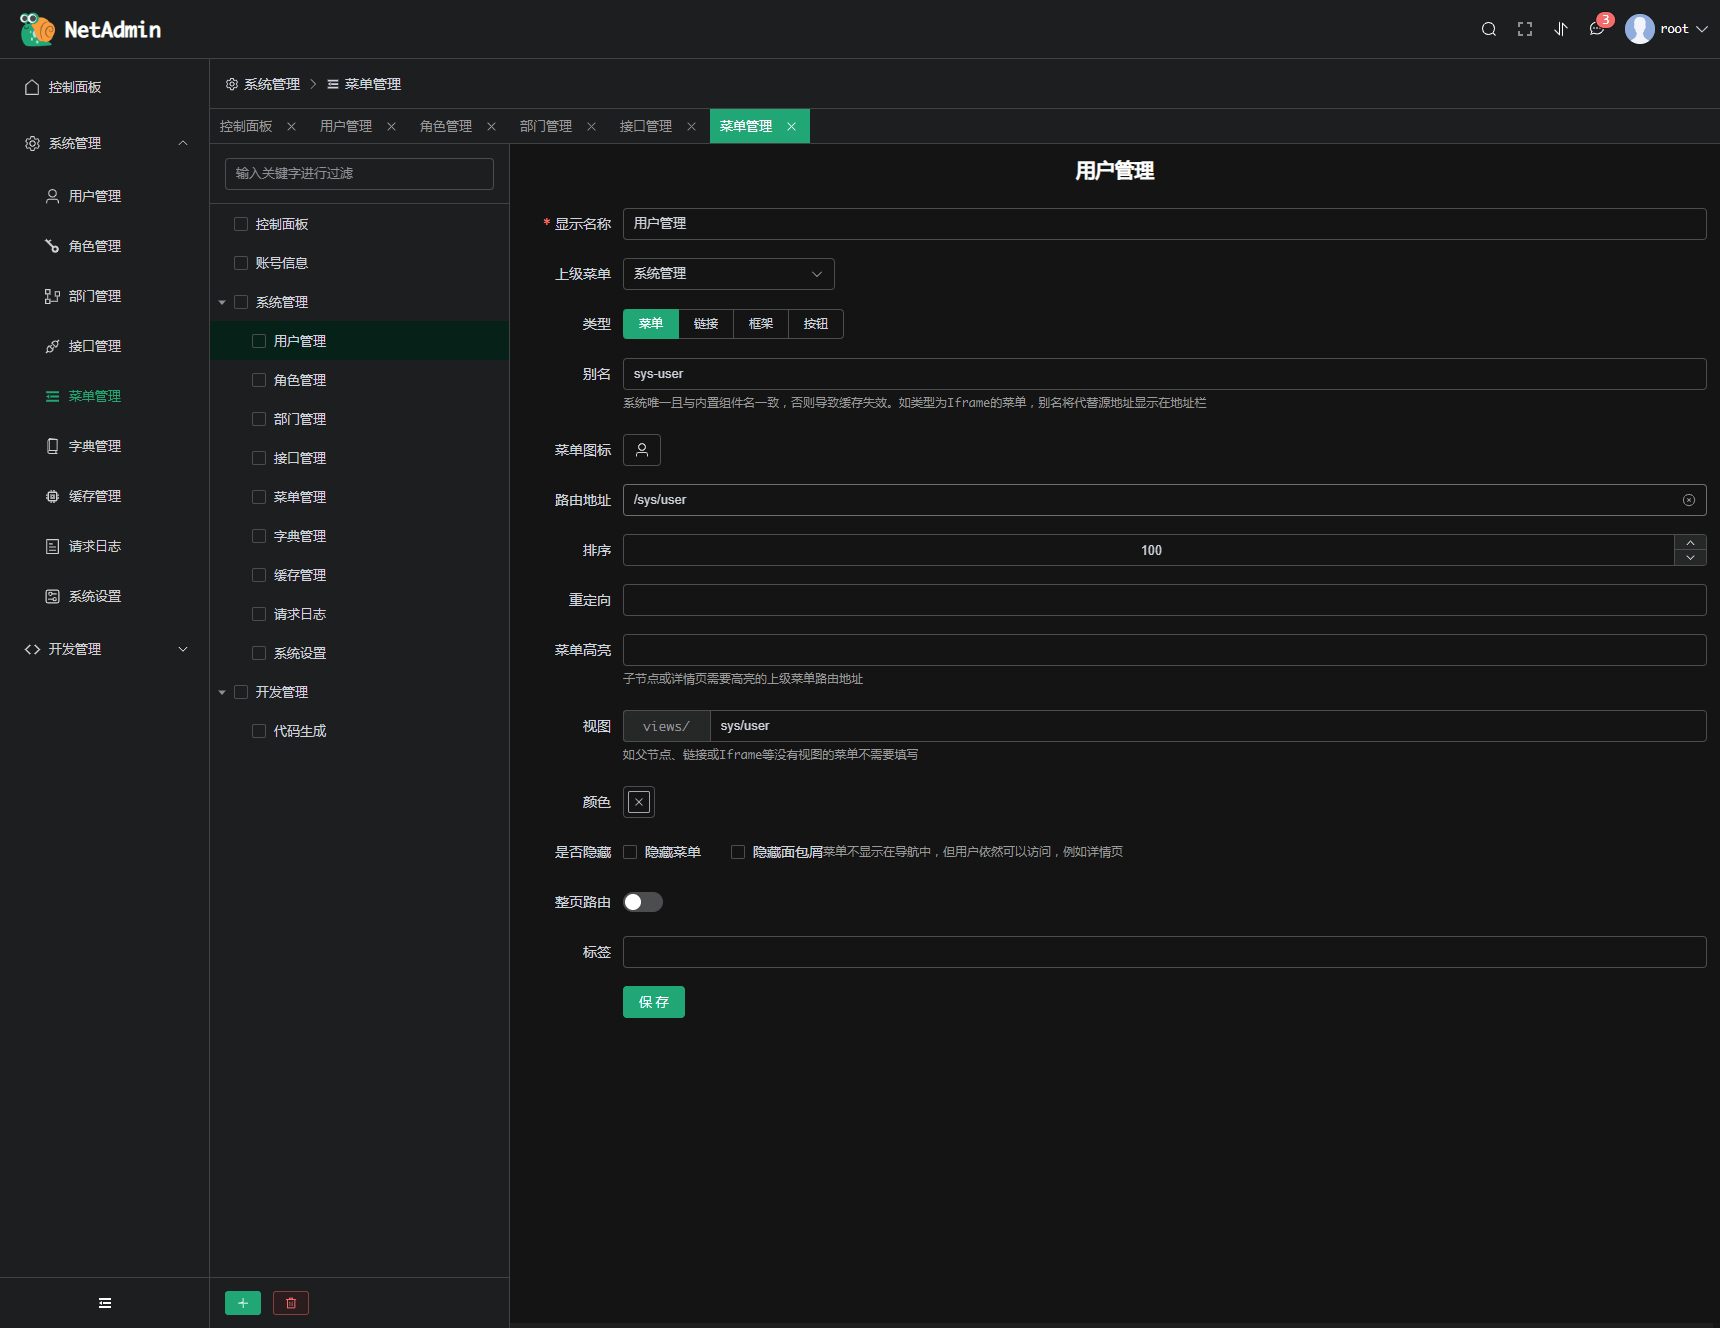Image resolution: width=1720 pixels, height=1328 pixels.
Task: Toggle fullscreen mode icon
Action: (x=1524, y=29)
